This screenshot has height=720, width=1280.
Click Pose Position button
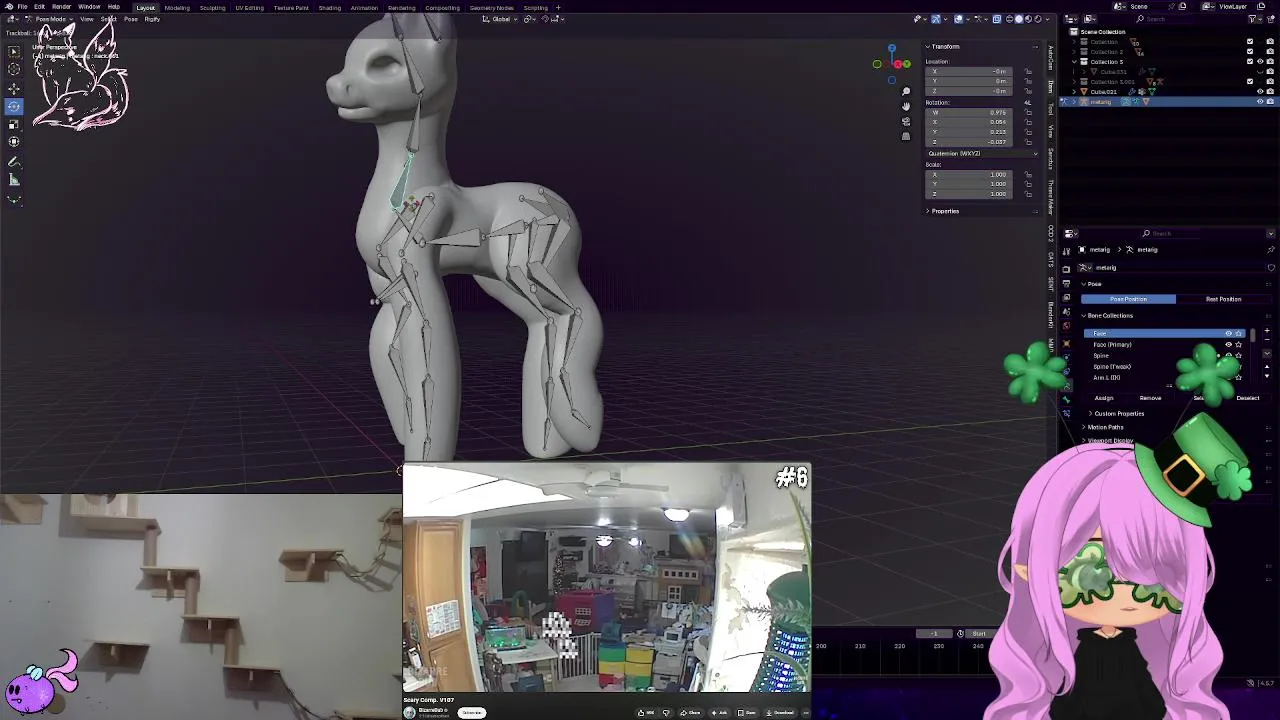pyautogui.click(x=1128, y=299)
